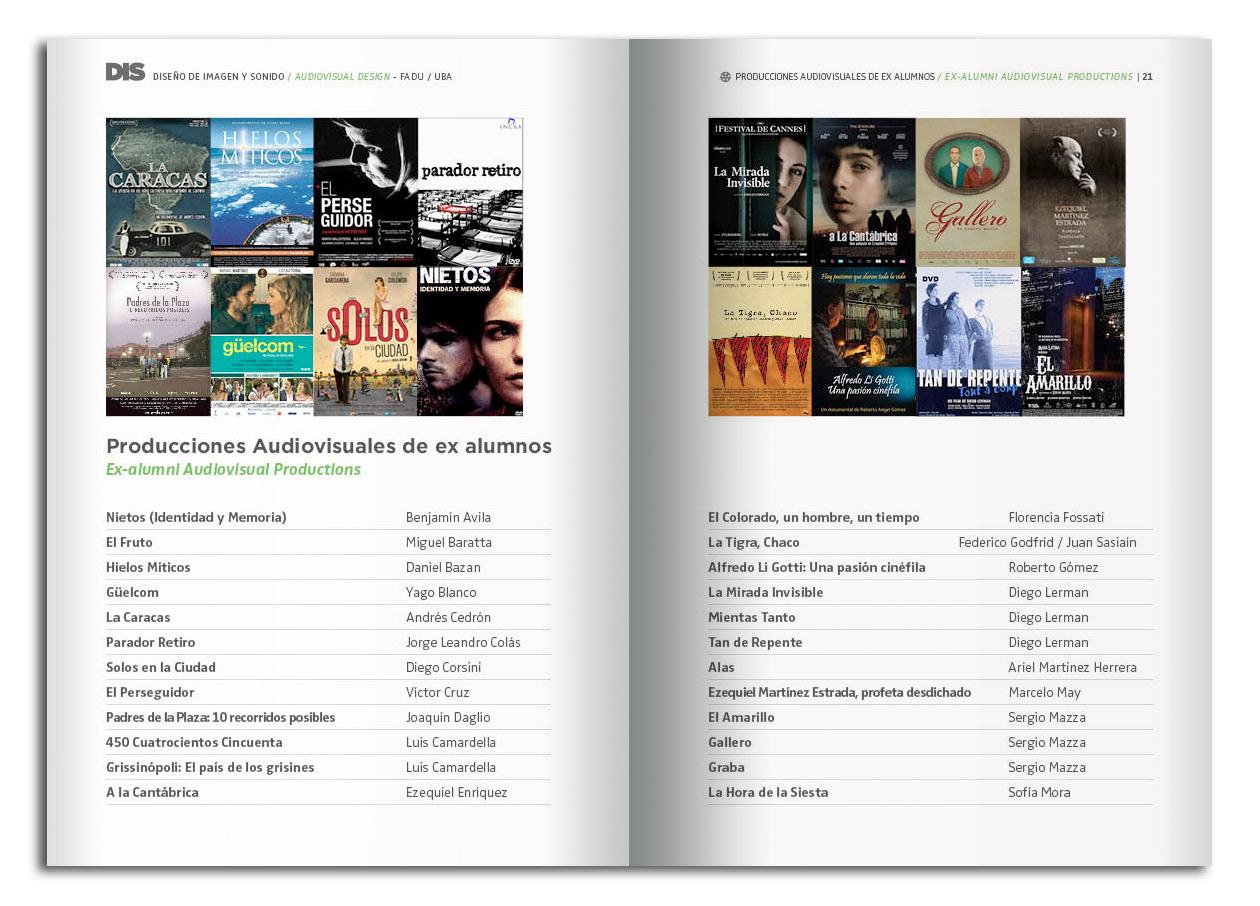The width and height of the screenshot is (1260, 906).
Task: Select 'Tan de Repente' in the list
Action: [x=755, y=642]
